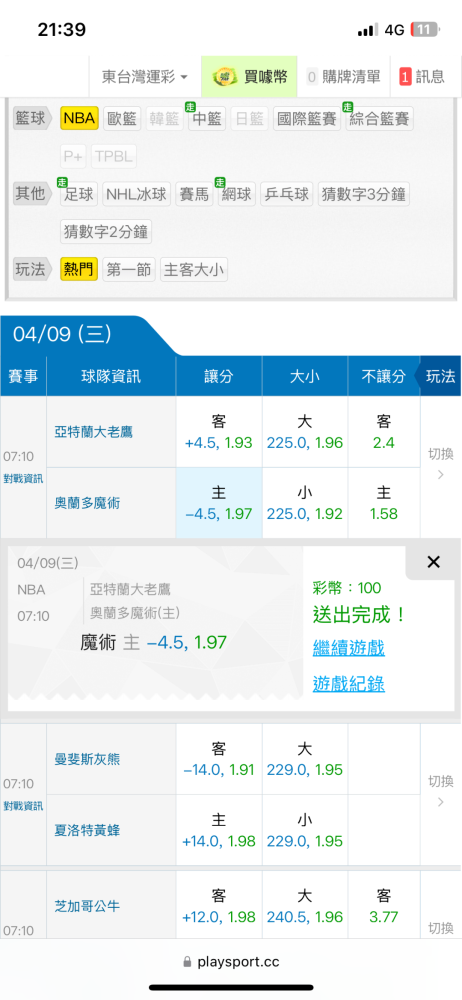
Task: Switch to 網球 sport
Action: tap(237, 194)
